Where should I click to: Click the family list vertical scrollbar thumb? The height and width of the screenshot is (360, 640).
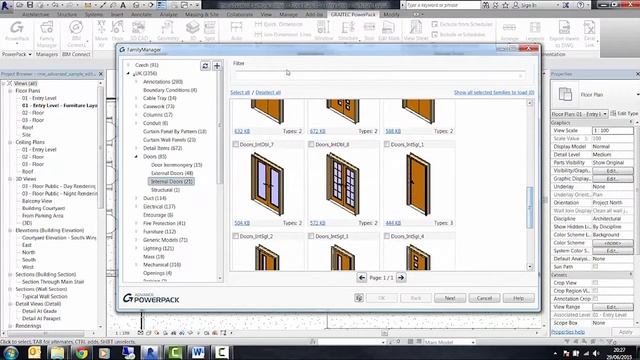pyautogui.click(x=530, y=207)
